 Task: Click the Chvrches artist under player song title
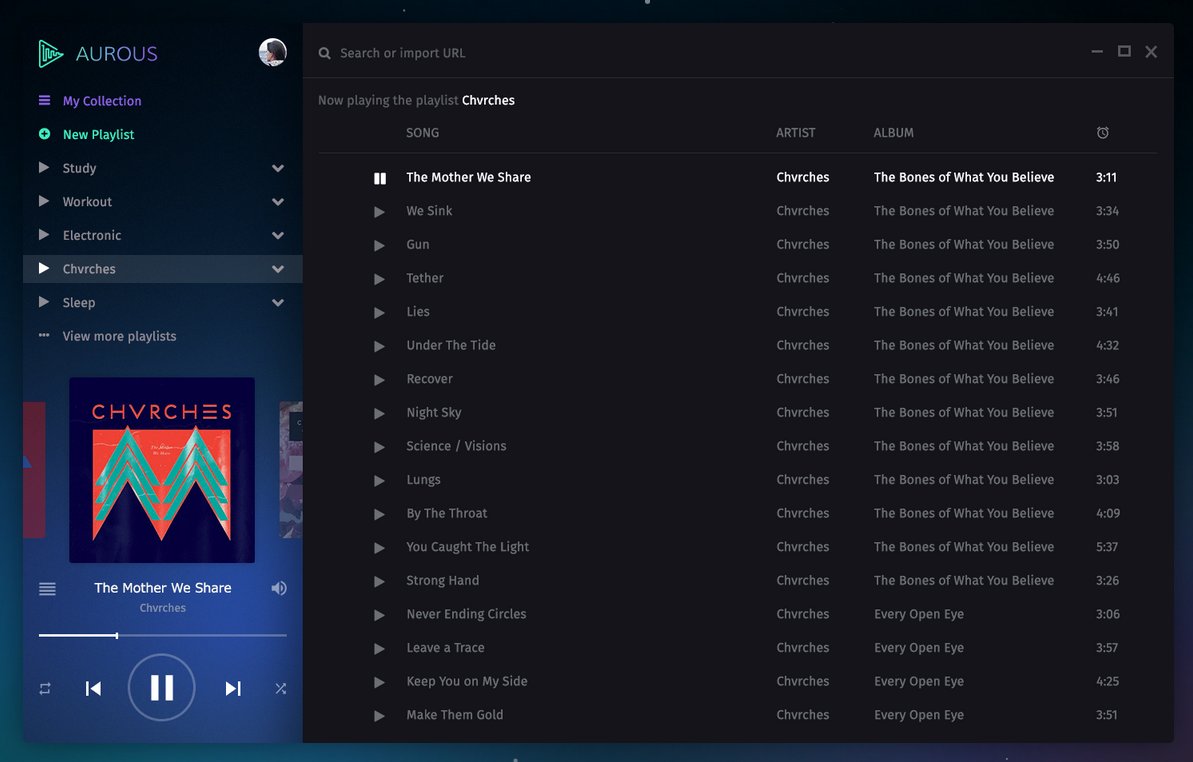click(x=162, y=608)
